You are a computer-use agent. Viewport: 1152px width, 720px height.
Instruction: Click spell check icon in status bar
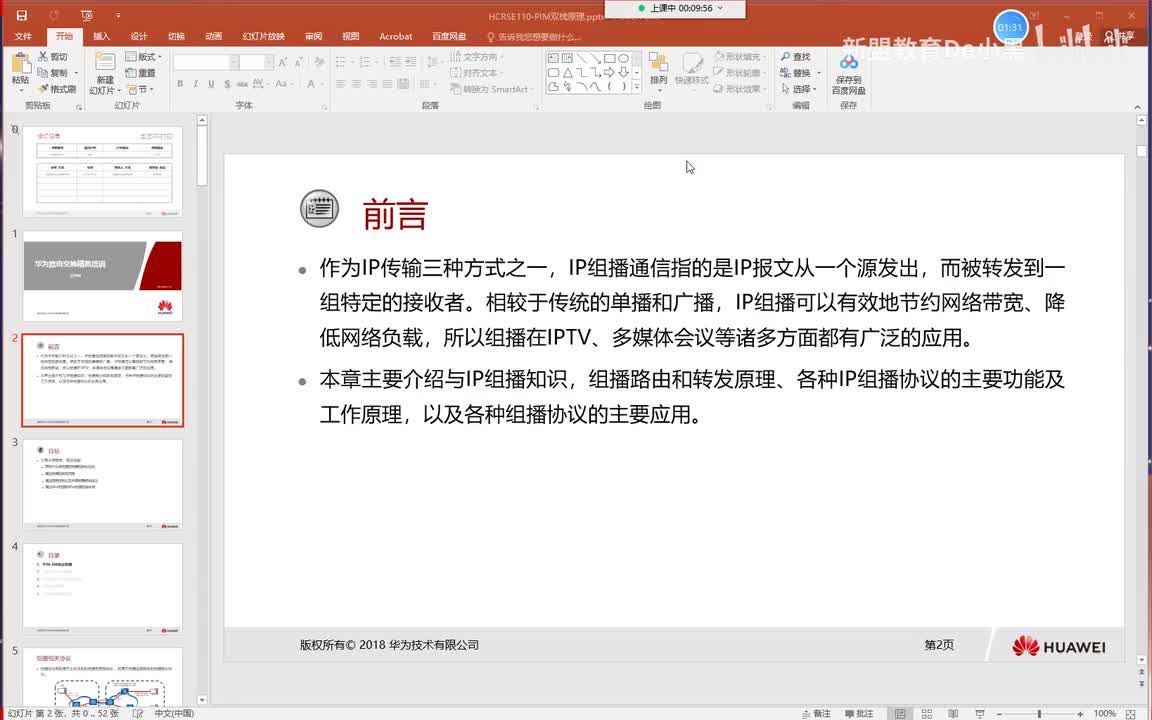pyautogui.click(x=137, y=713)
